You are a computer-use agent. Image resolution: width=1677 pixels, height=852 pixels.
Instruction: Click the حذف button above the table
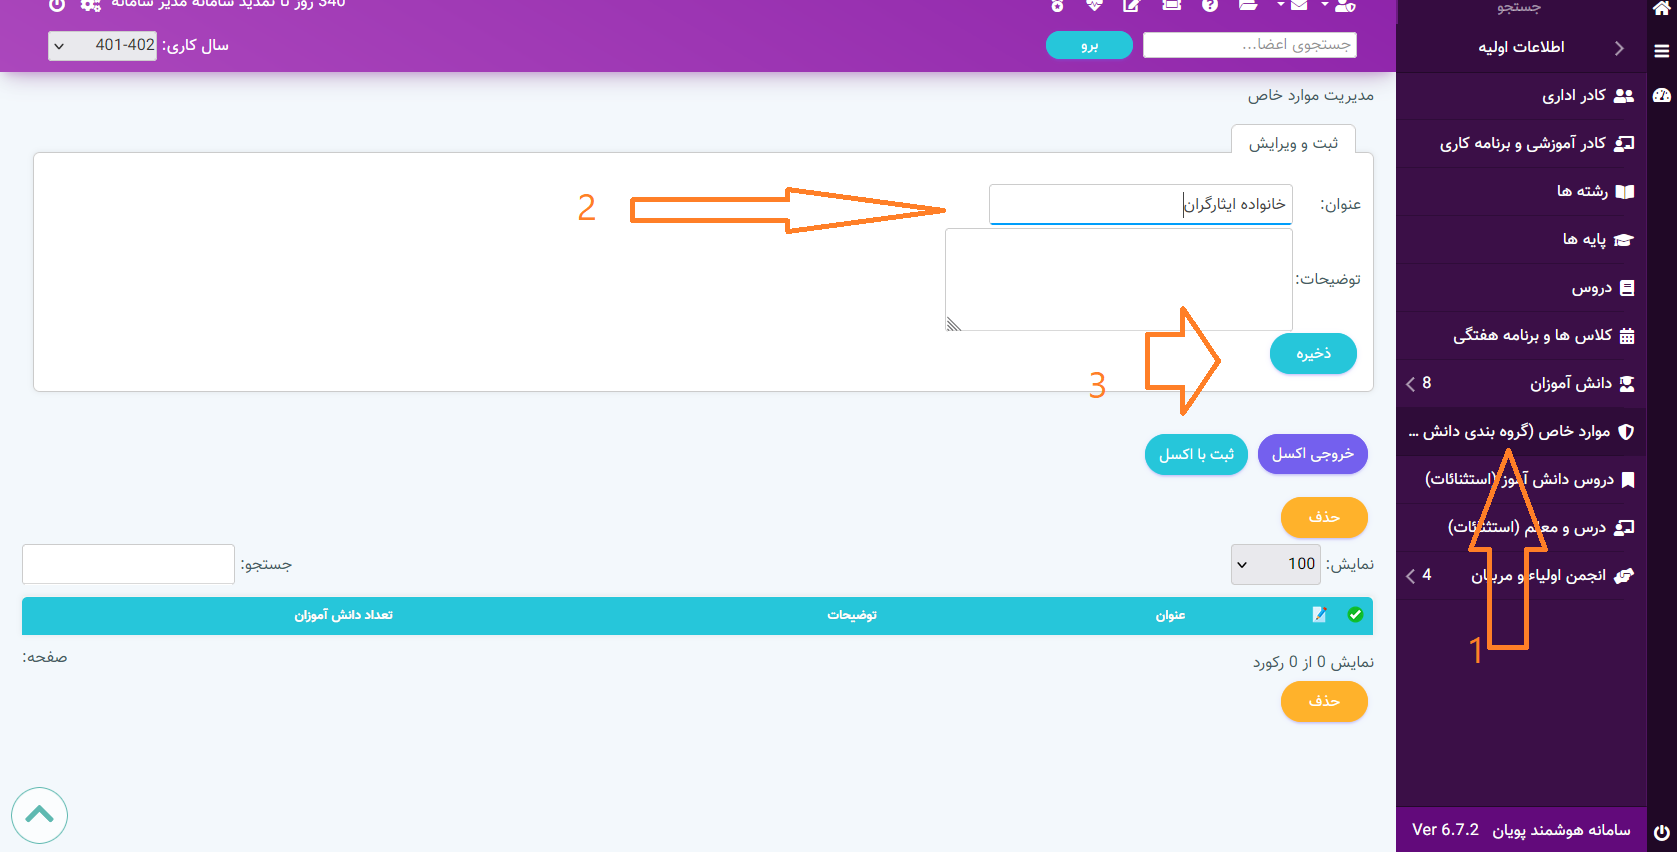pyautogui.click(x=1324, y=517)
